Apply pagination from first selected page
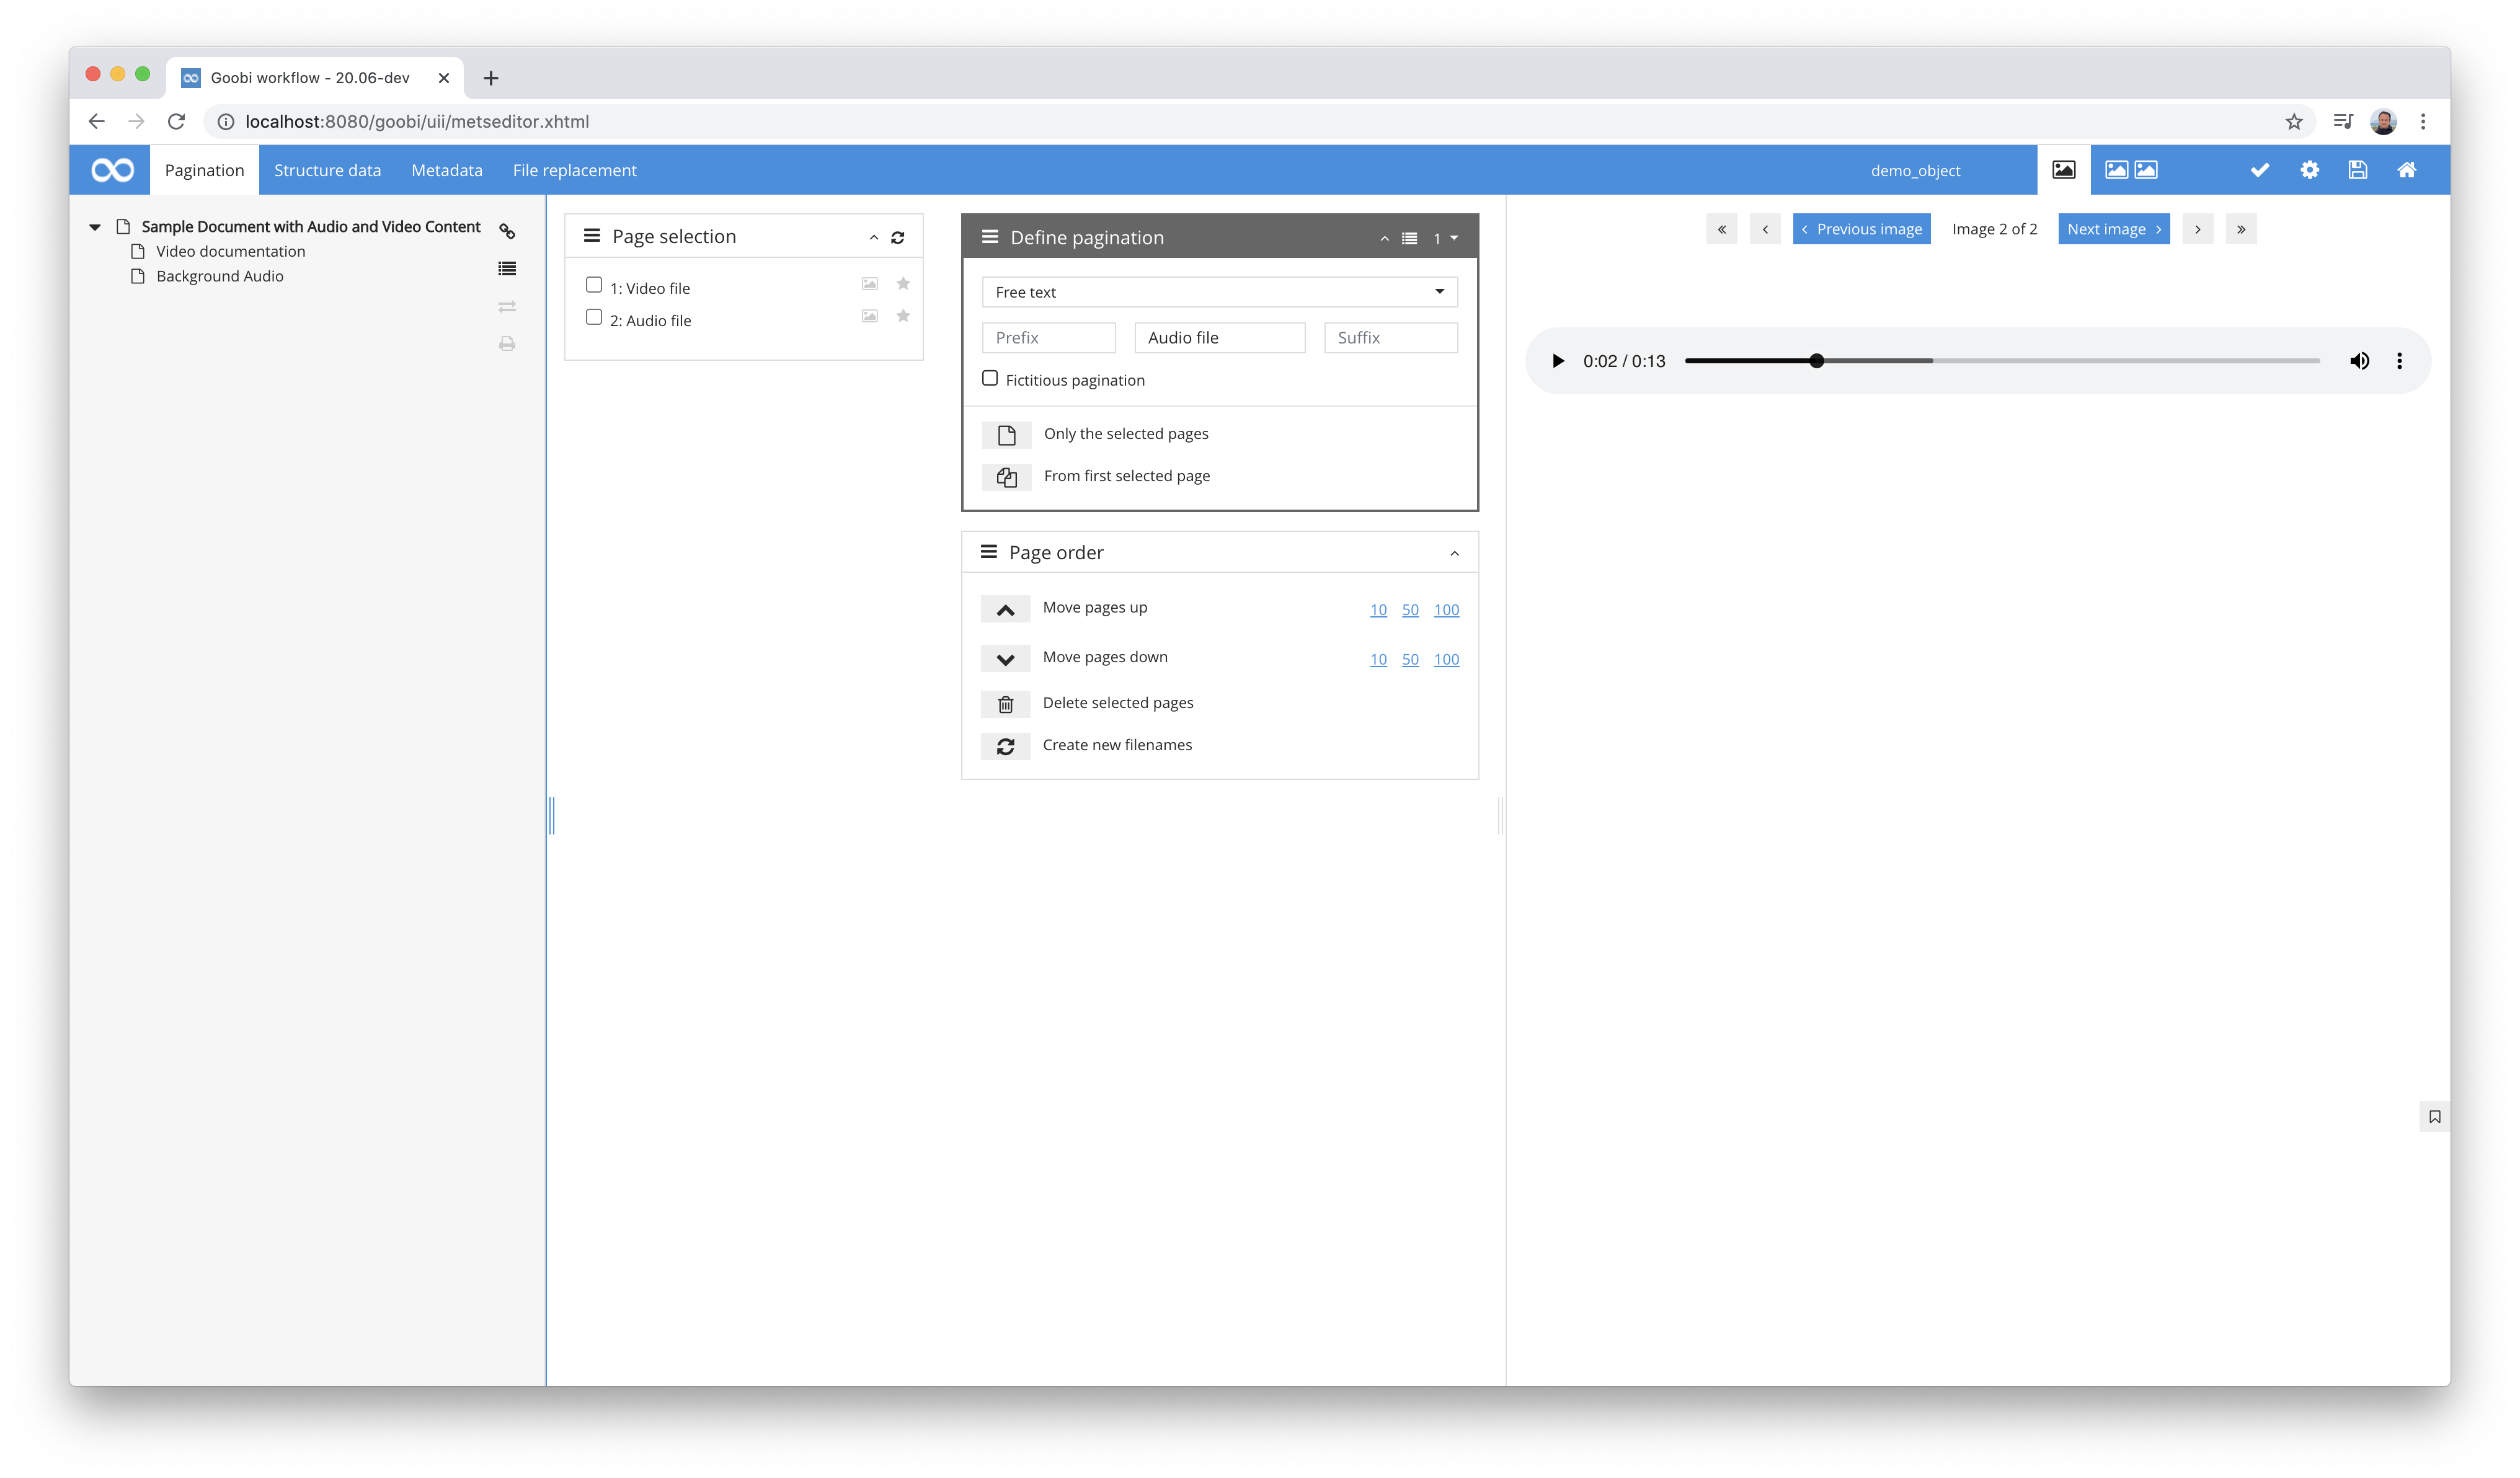 tap(1006, 477)
